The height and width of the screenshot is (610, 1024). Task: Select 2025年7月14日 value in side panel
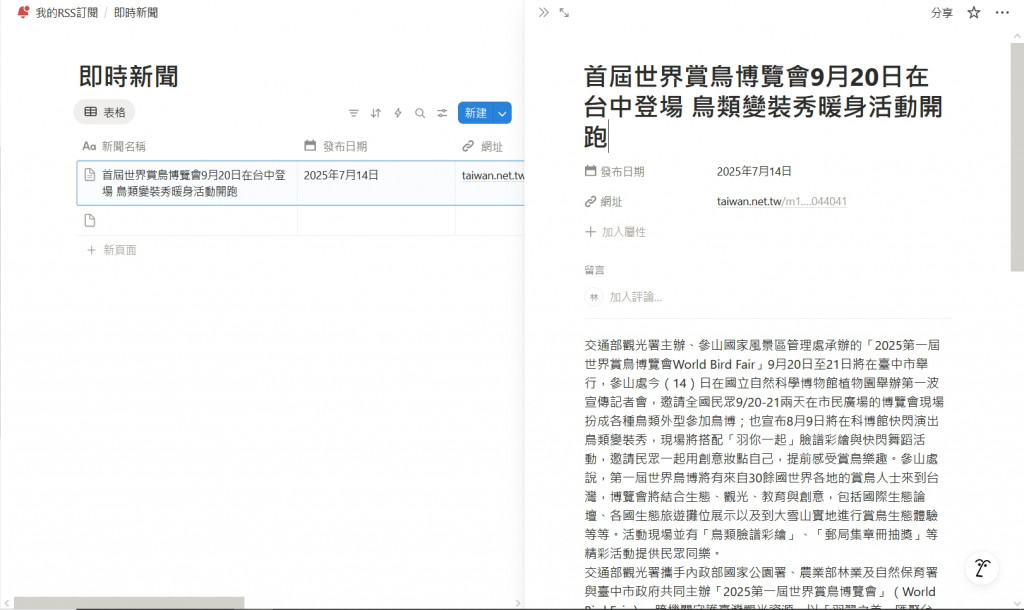click(754, 172)
